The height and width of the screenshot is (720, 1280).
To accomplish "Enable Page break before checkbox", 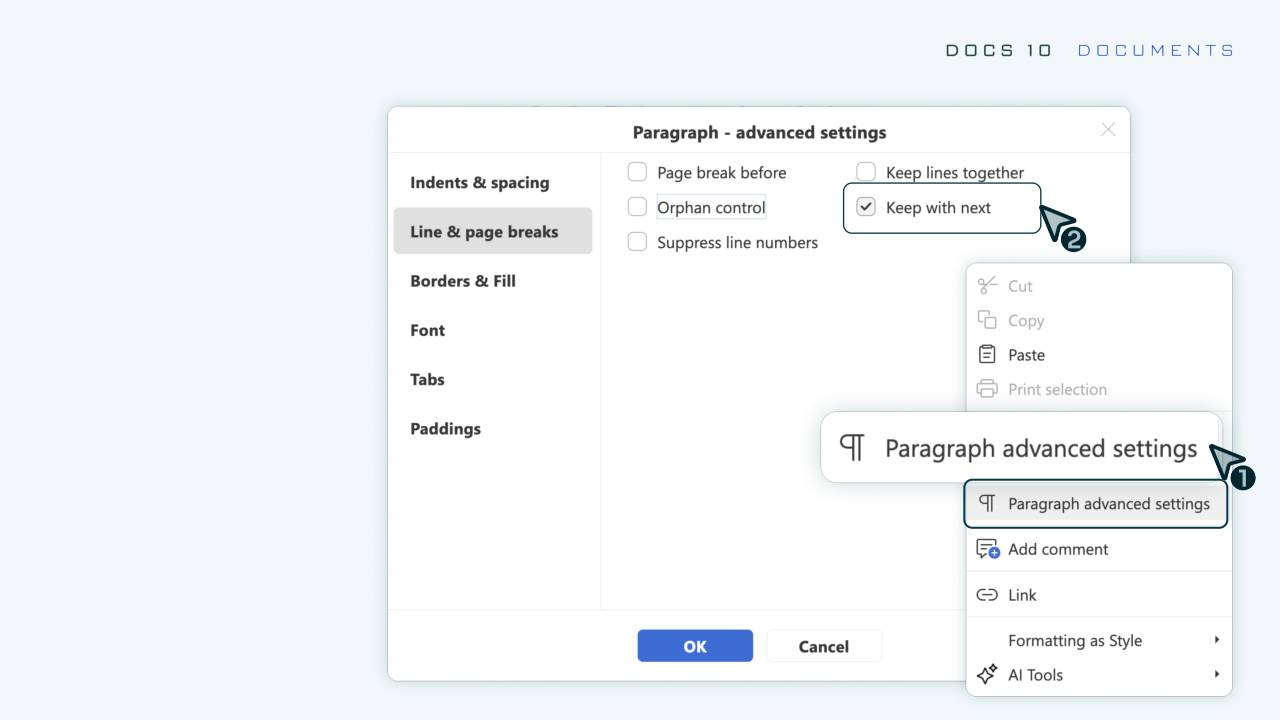I will click(x=637, y=172).
